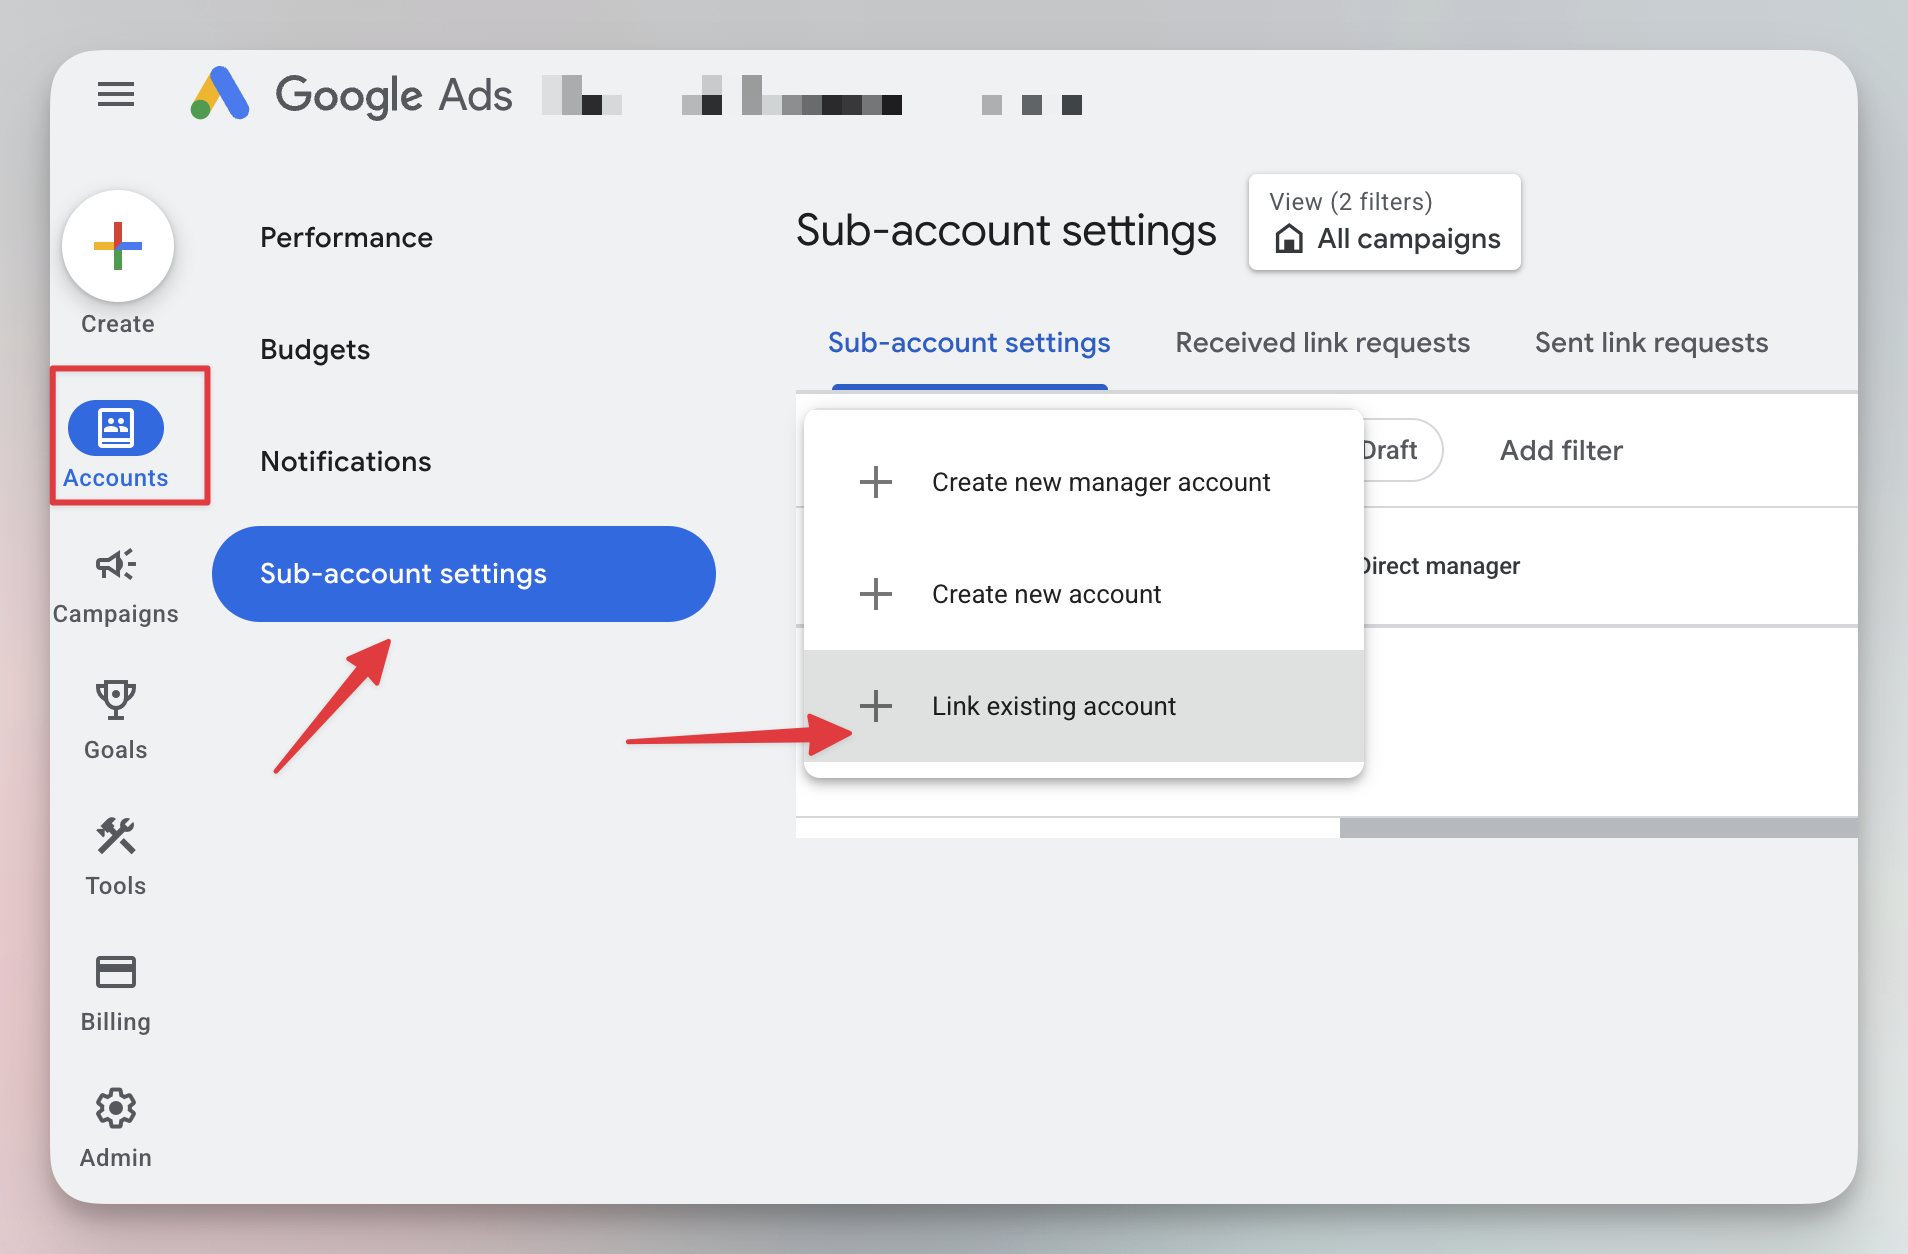This screenshot has height=1254, width=1908.
Task: Switch to the Sub-account settings tab
Action: click(969, 343)
